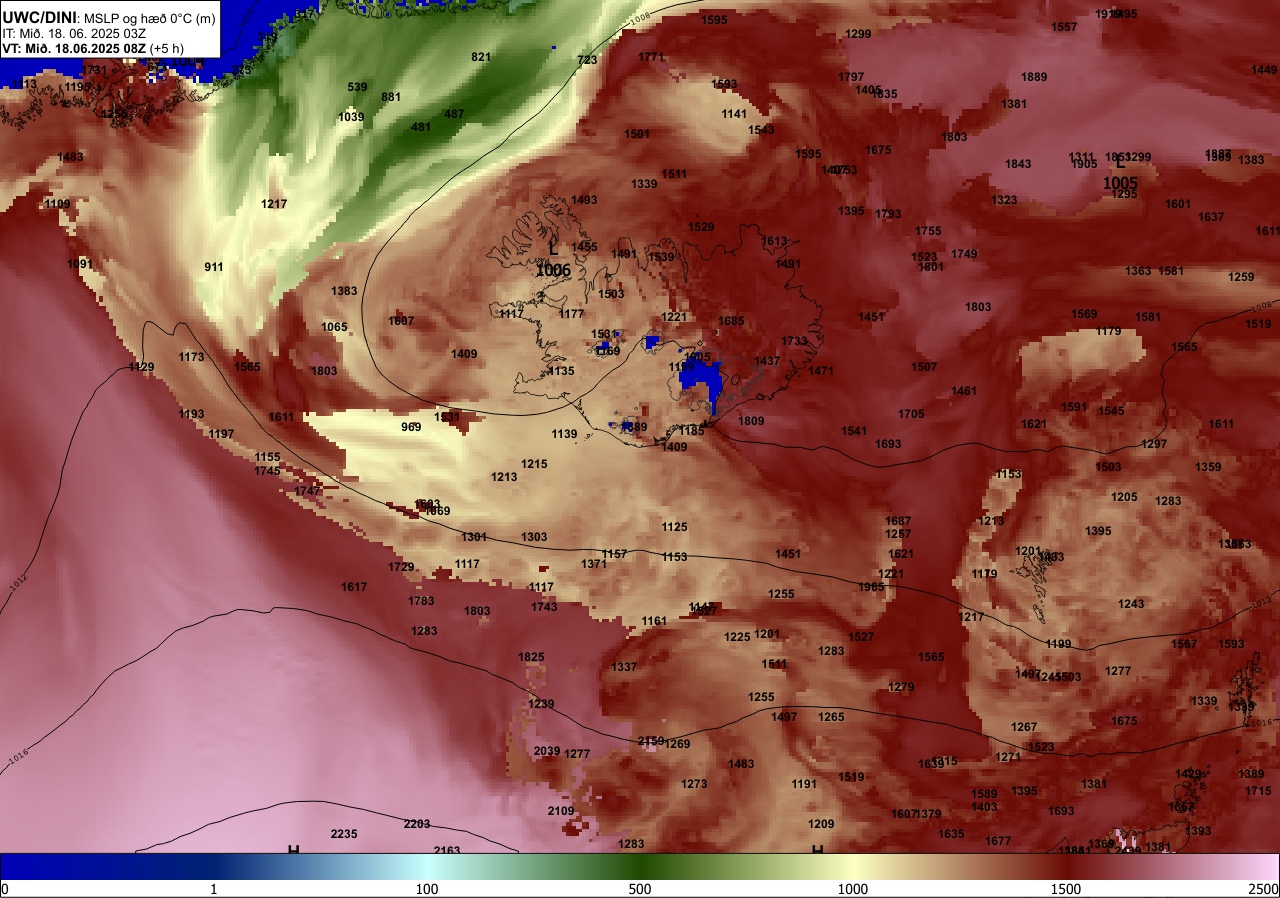
Task: Click the height value '1729'
Action: tap(401, 567)
